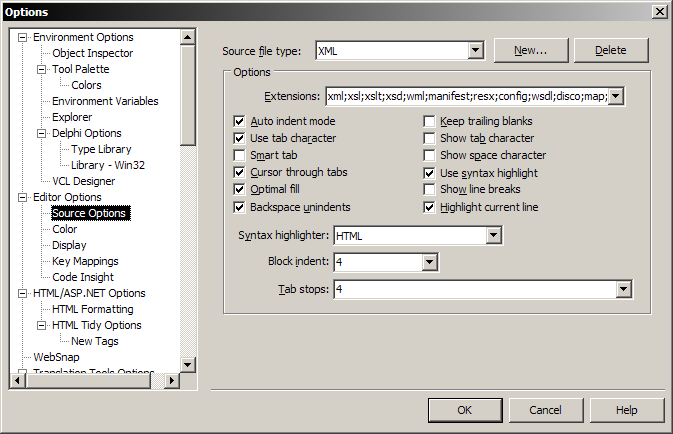The width and height of the screenshot is (673, 434).
Task: Select HTML Tidy Options label
Action: (97, 325)
